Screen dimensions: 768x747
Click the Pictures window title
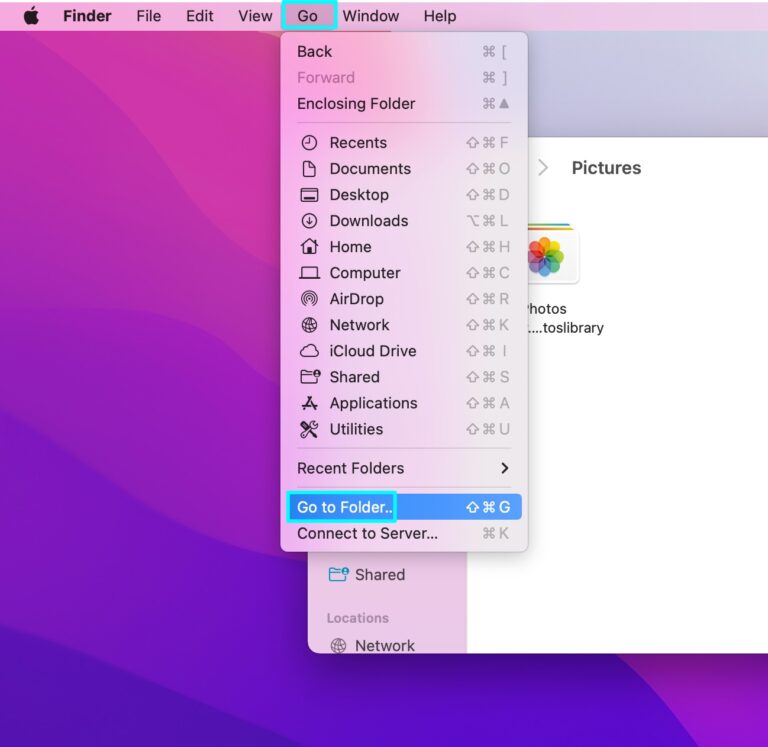click(606, 168)
